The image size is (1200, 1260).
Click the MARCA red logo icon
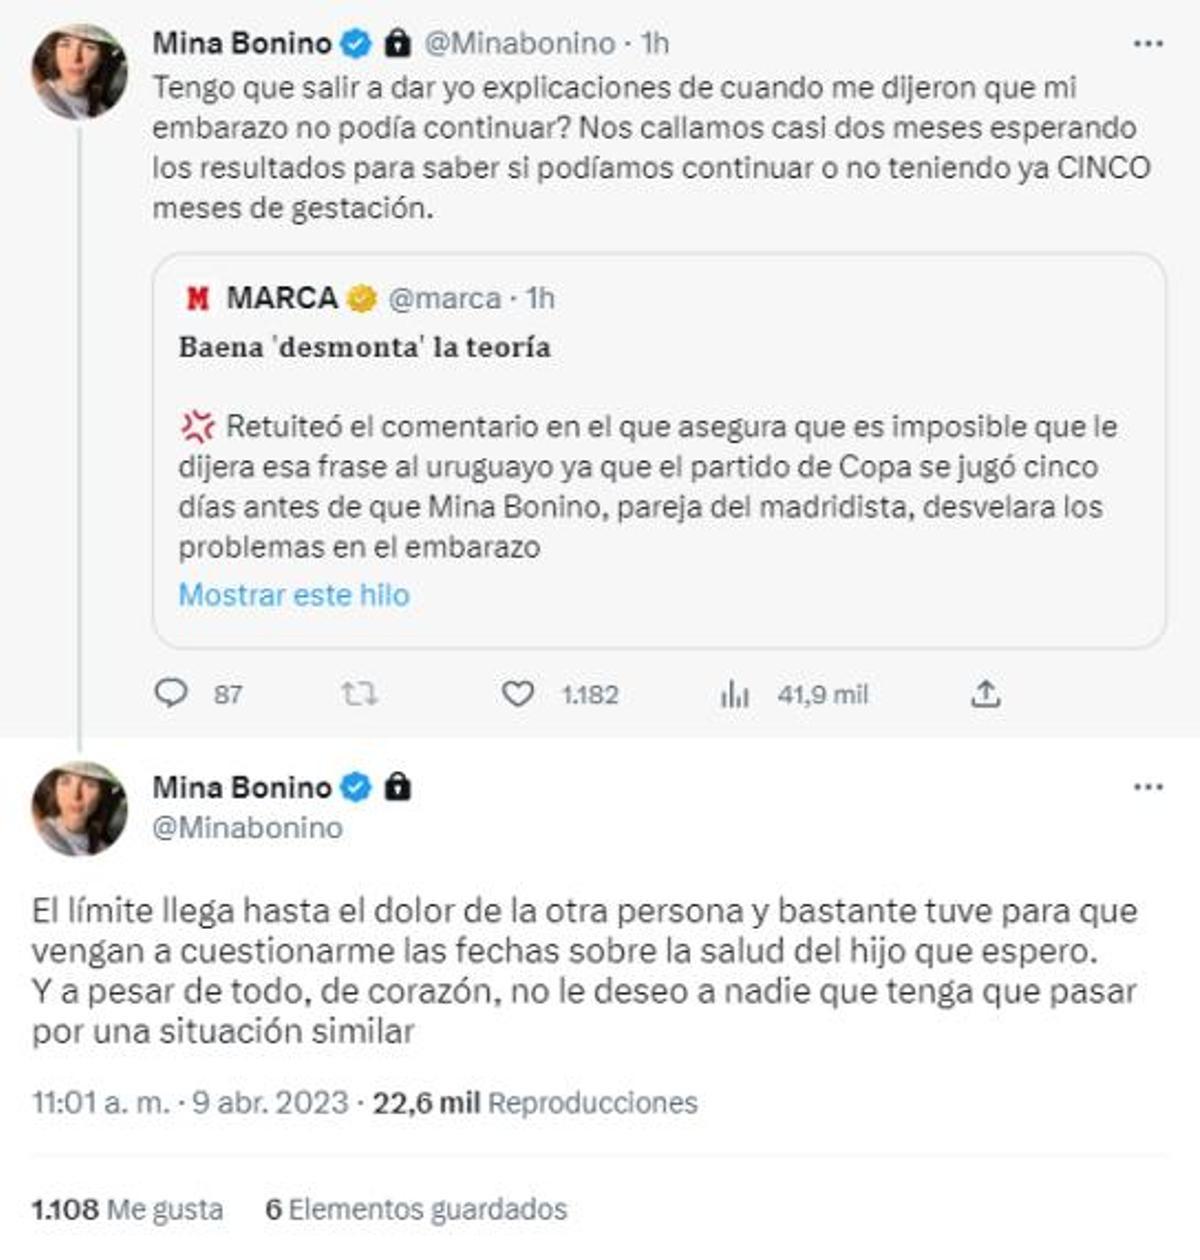click(x=196, y=297)
